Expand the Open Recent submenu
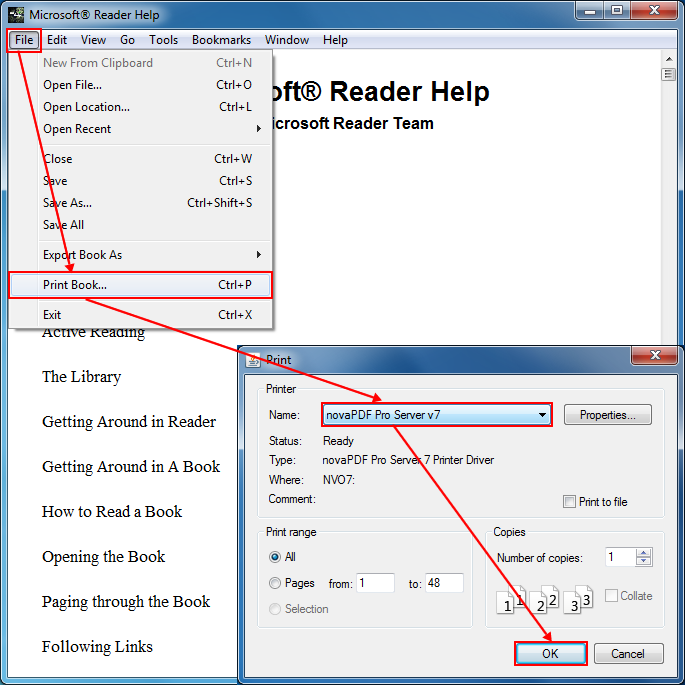This screenshot has width=685, height=685. pyautogui.click(x=140, y=129)
